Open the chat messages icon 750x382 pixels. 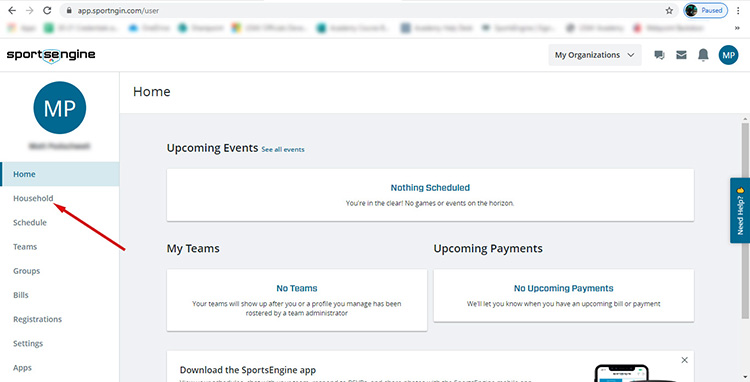click(x=659, y=55)
